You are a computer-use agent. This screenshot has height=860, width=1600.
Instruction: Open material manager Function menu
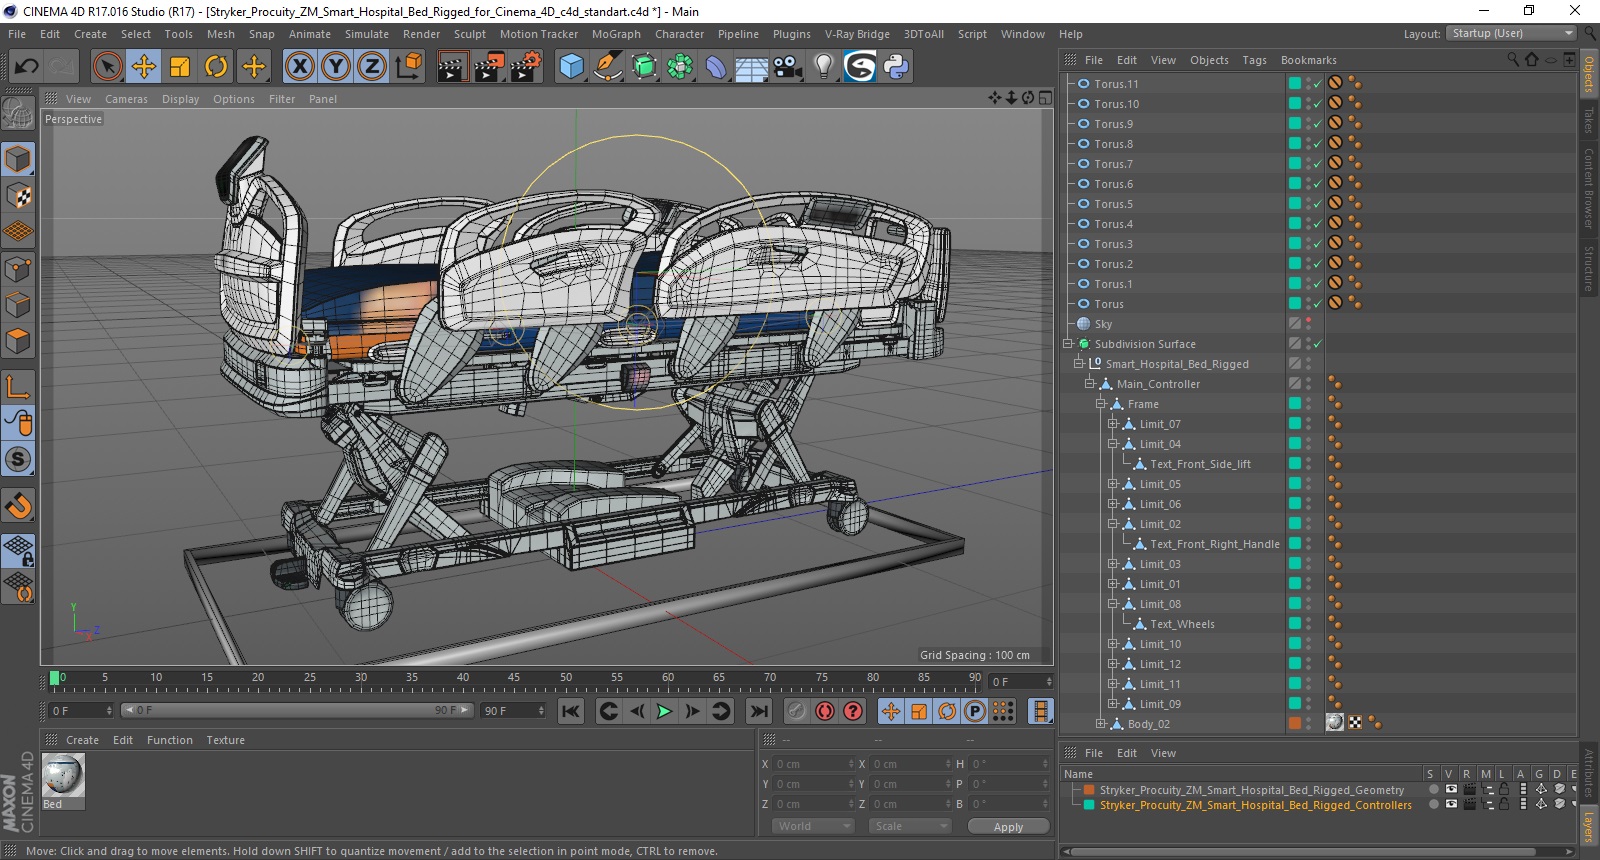(x=170, y=740)
